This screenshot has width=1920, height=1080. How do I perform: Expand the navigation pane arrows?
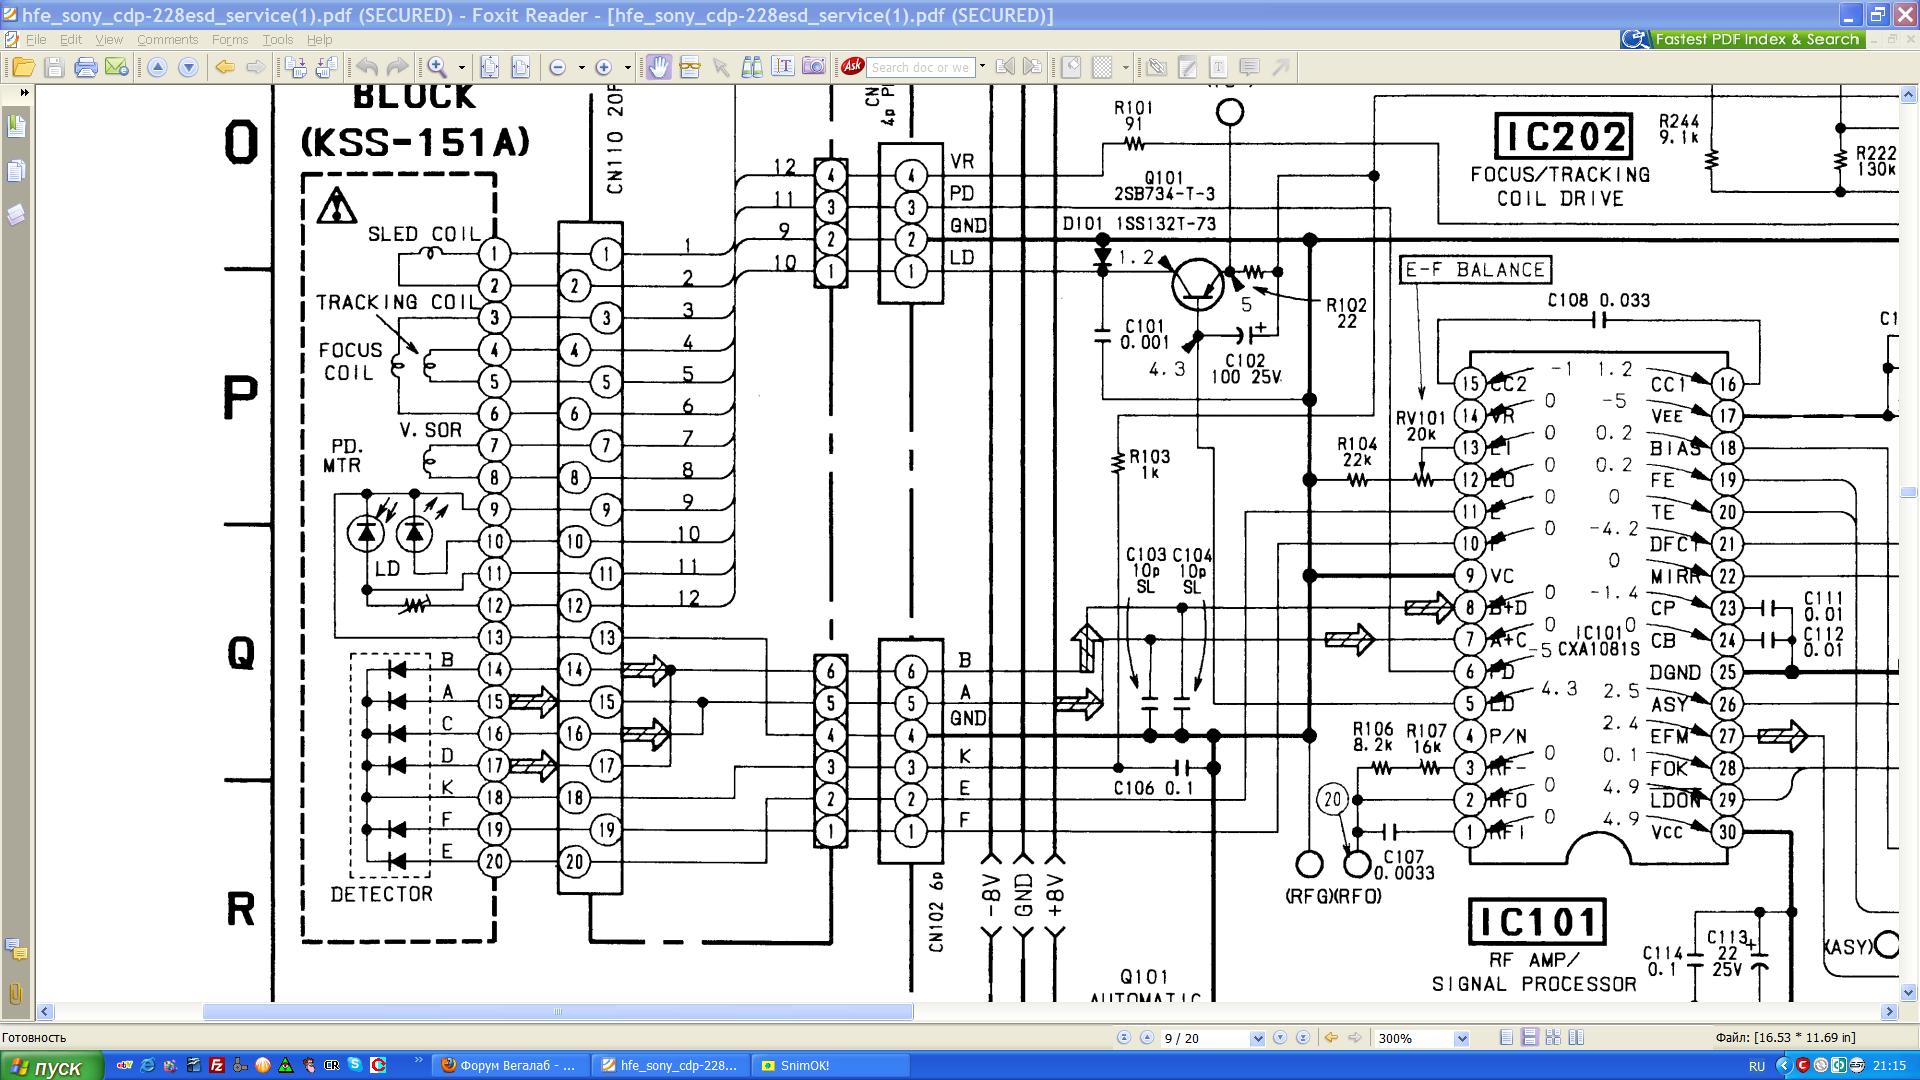[24, 92]
